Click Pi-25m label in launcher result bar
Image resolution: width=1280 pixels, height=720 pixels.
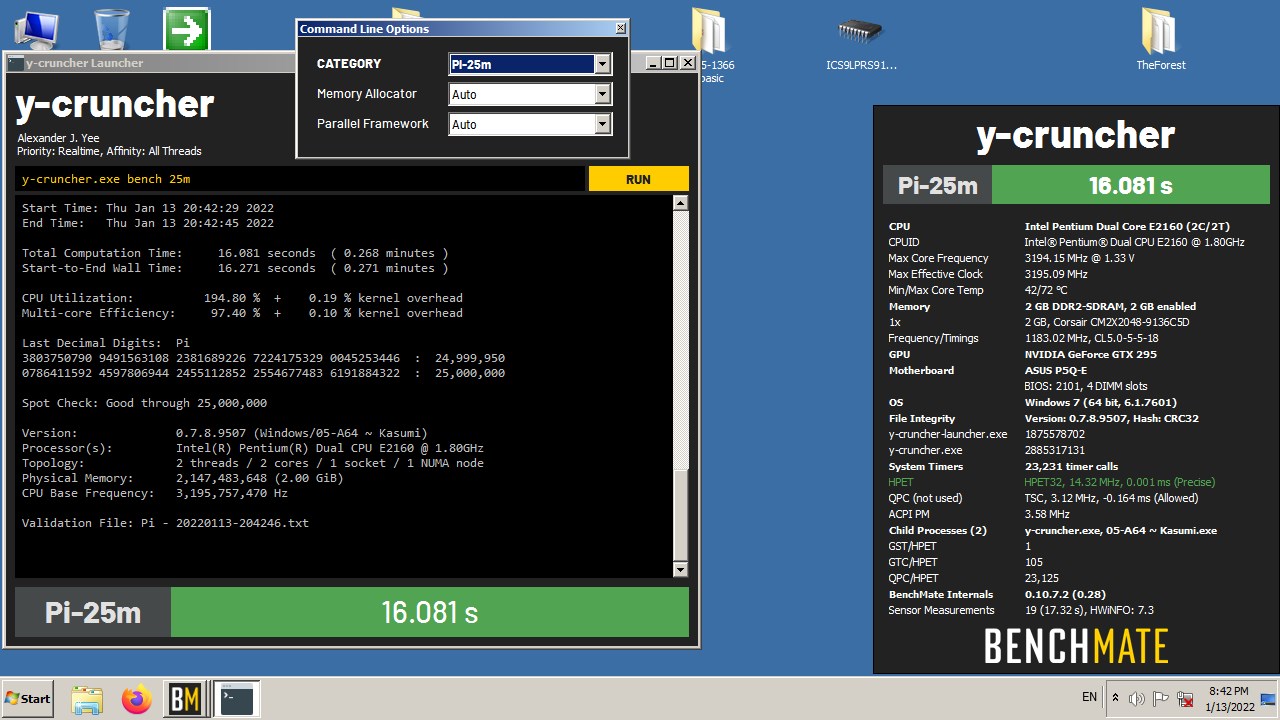tap(93, 612)
